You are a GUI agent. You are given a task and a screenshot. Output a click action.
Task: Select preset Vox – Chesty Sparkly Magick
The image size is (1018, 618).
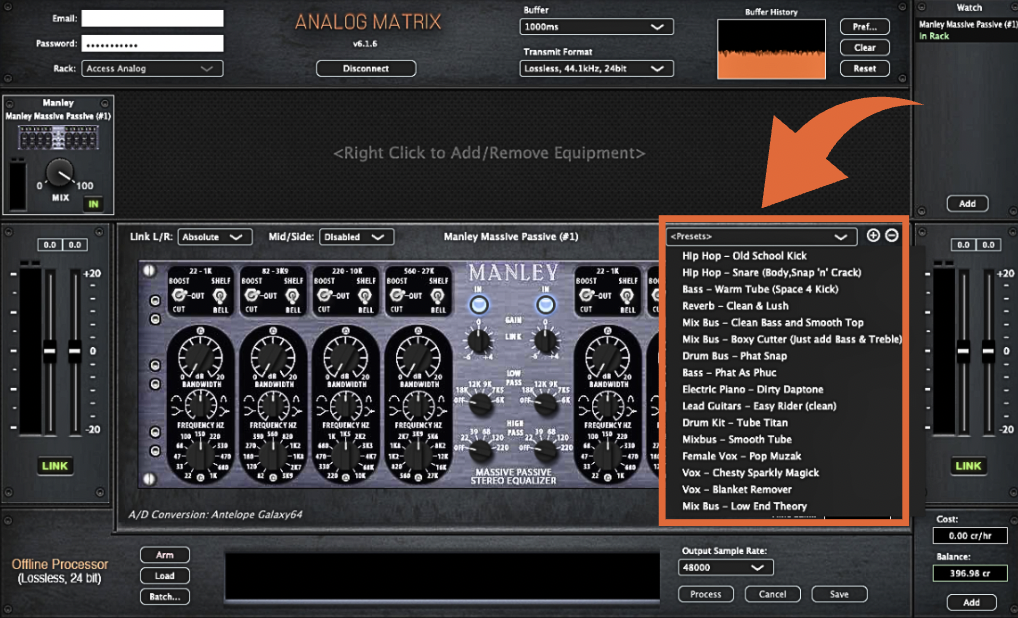click(x=751, y=473)
